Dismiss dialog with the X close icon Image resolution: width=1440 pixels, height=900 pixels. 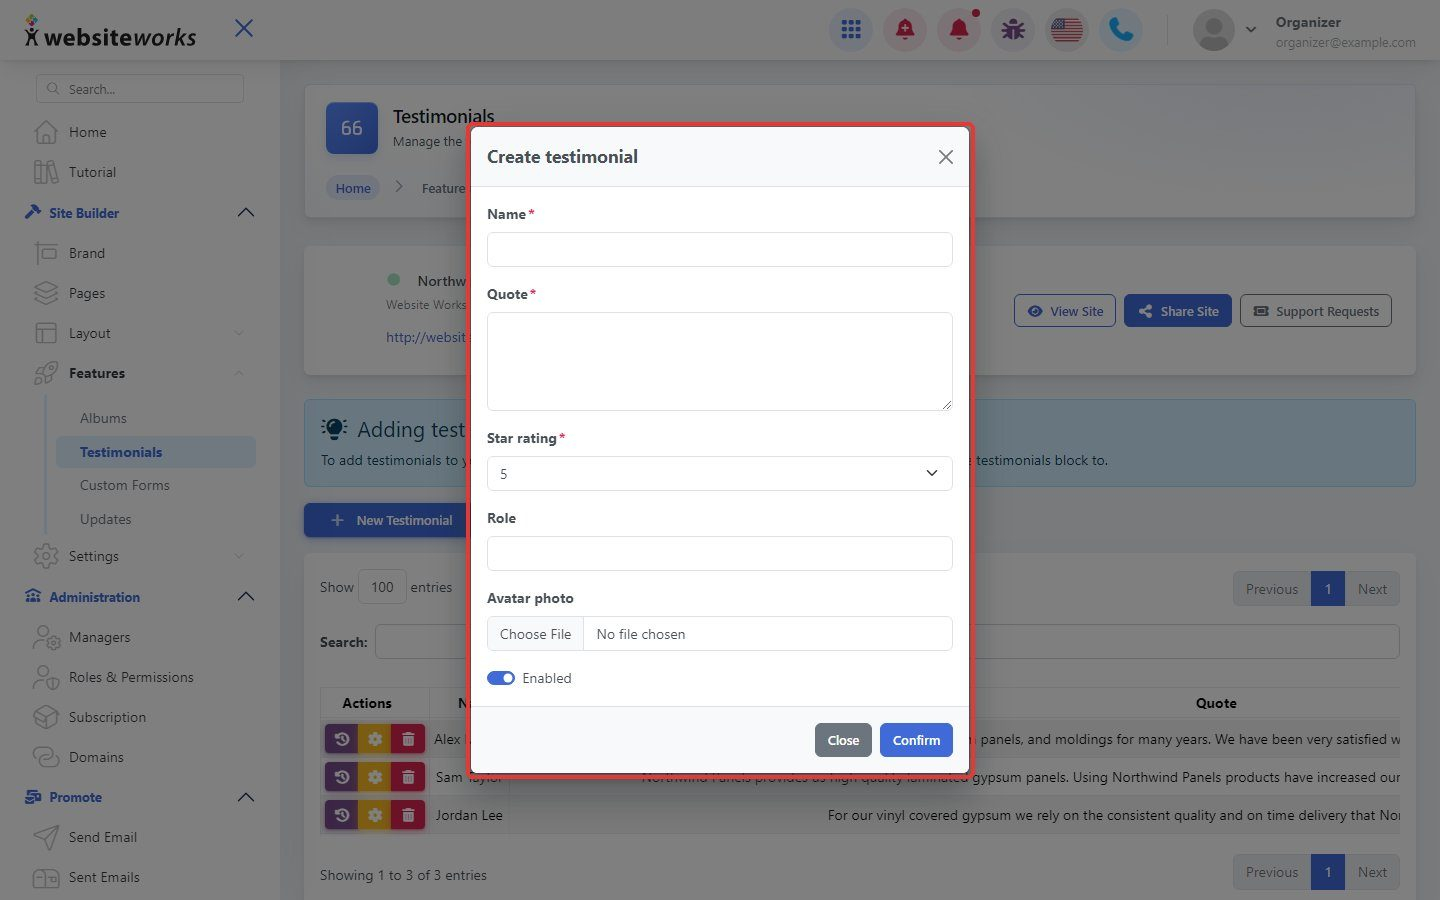(x=946, y=157)
